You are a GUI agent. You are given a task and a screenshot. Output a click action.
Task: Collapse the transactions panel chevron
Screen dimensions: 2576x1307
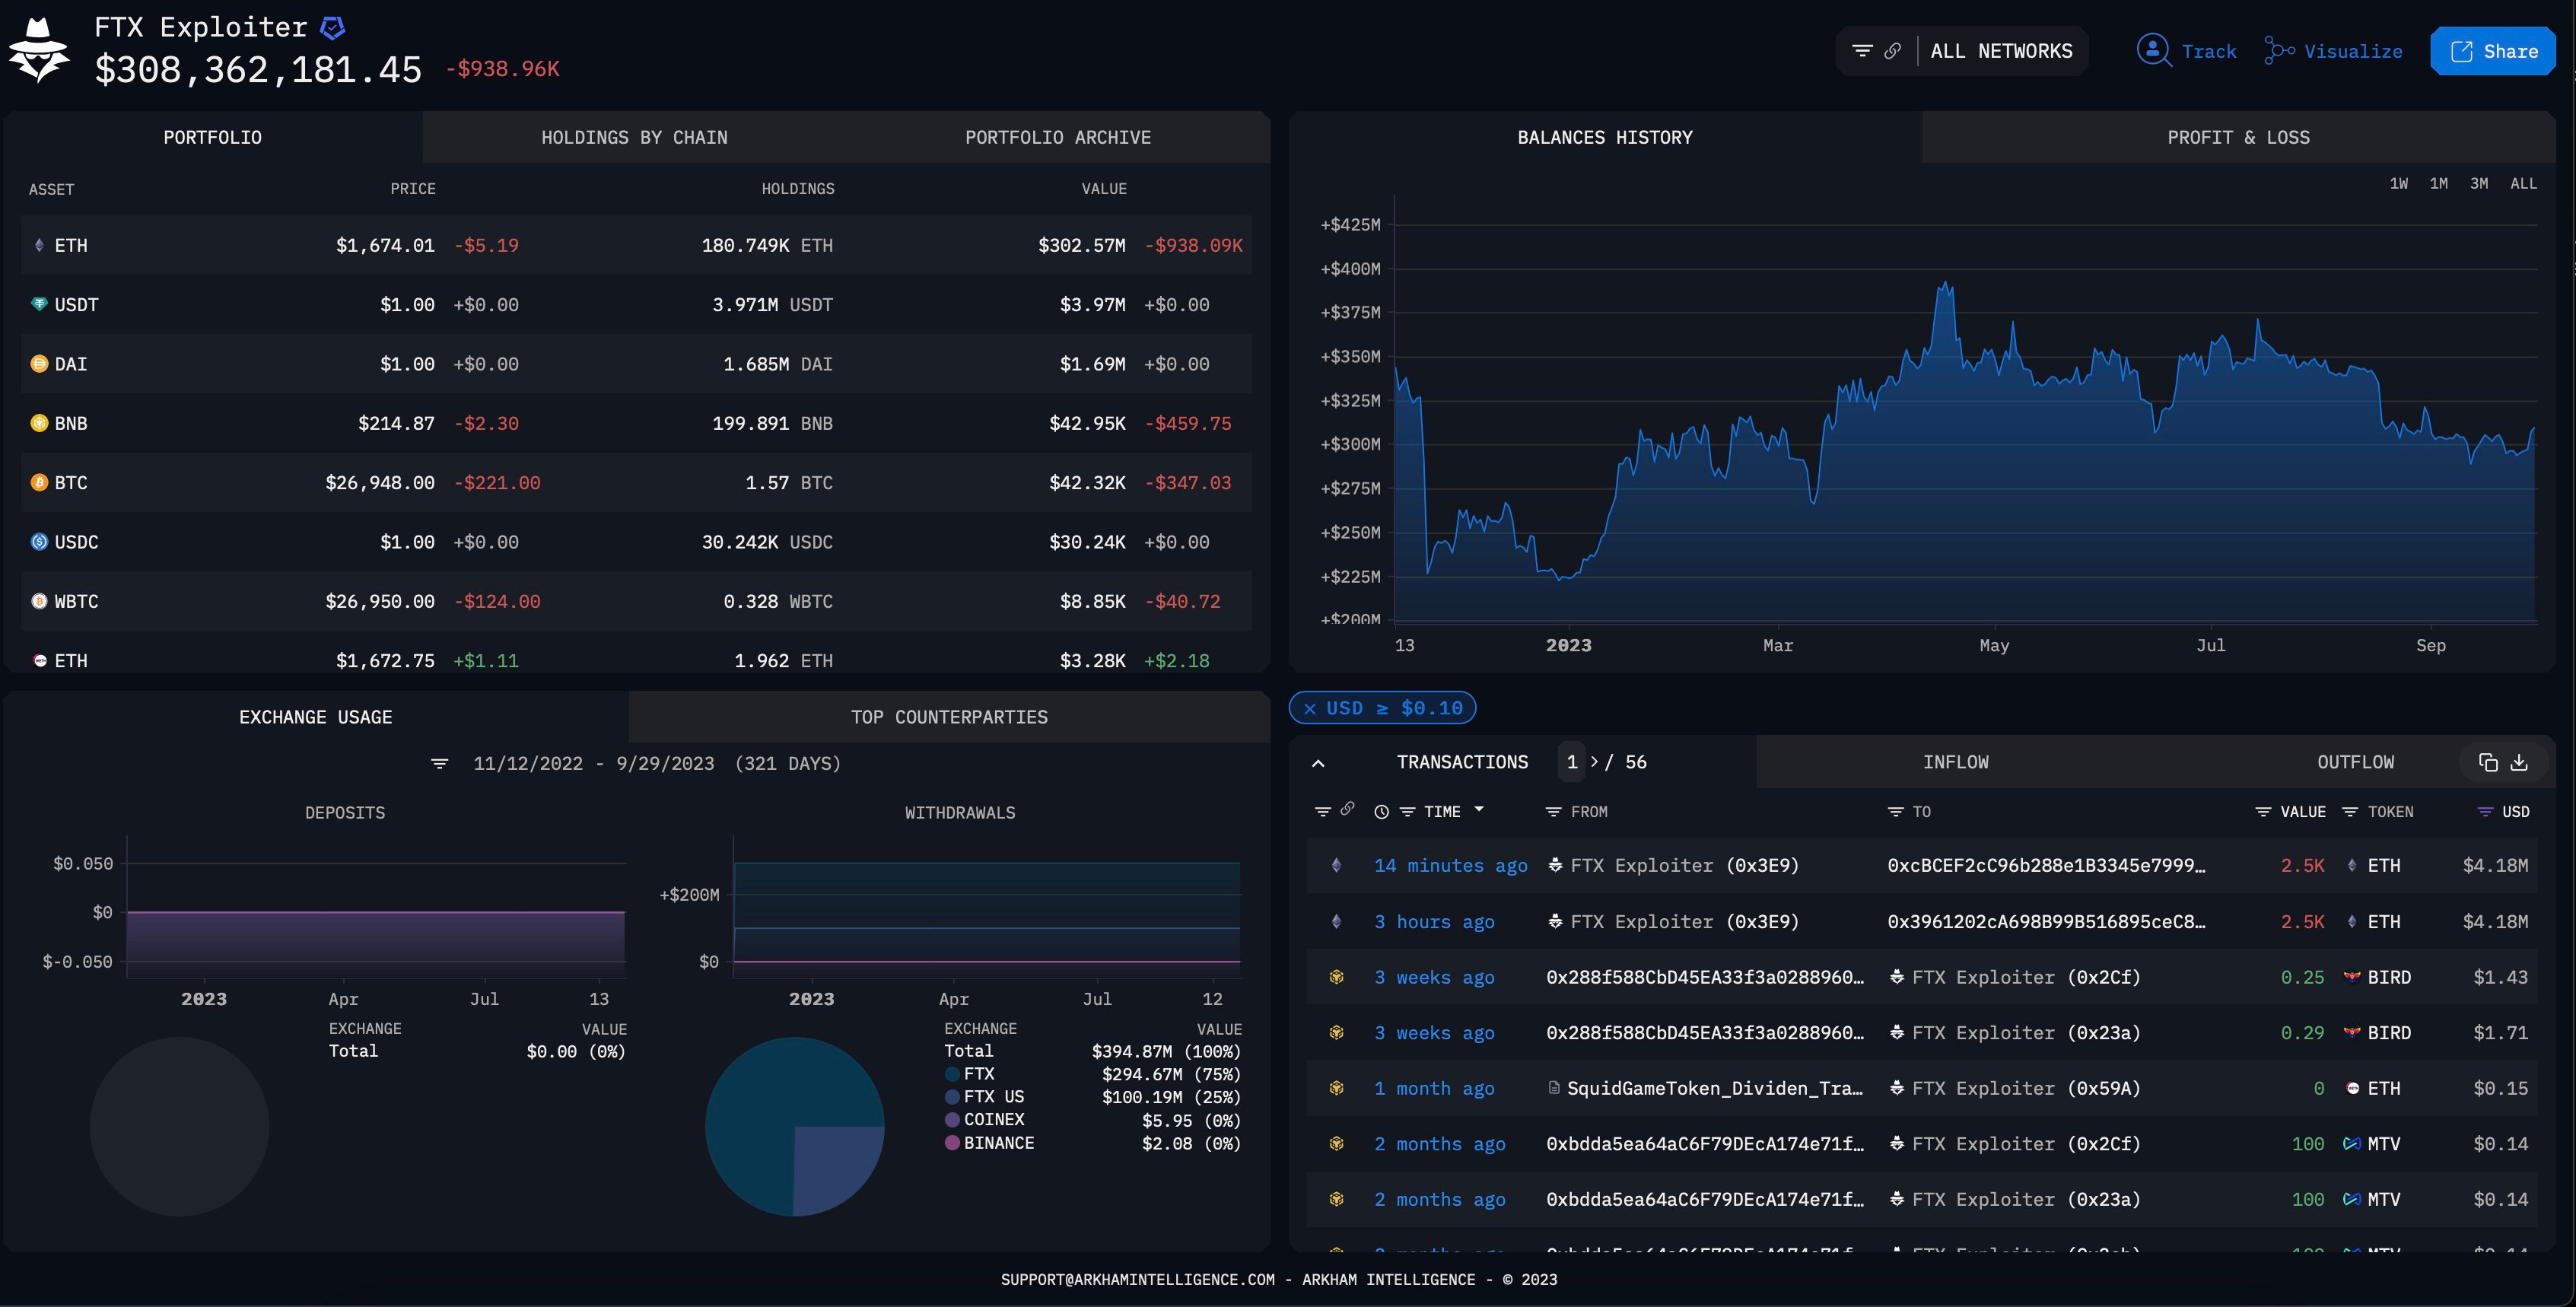click(x=1320, y=762)
